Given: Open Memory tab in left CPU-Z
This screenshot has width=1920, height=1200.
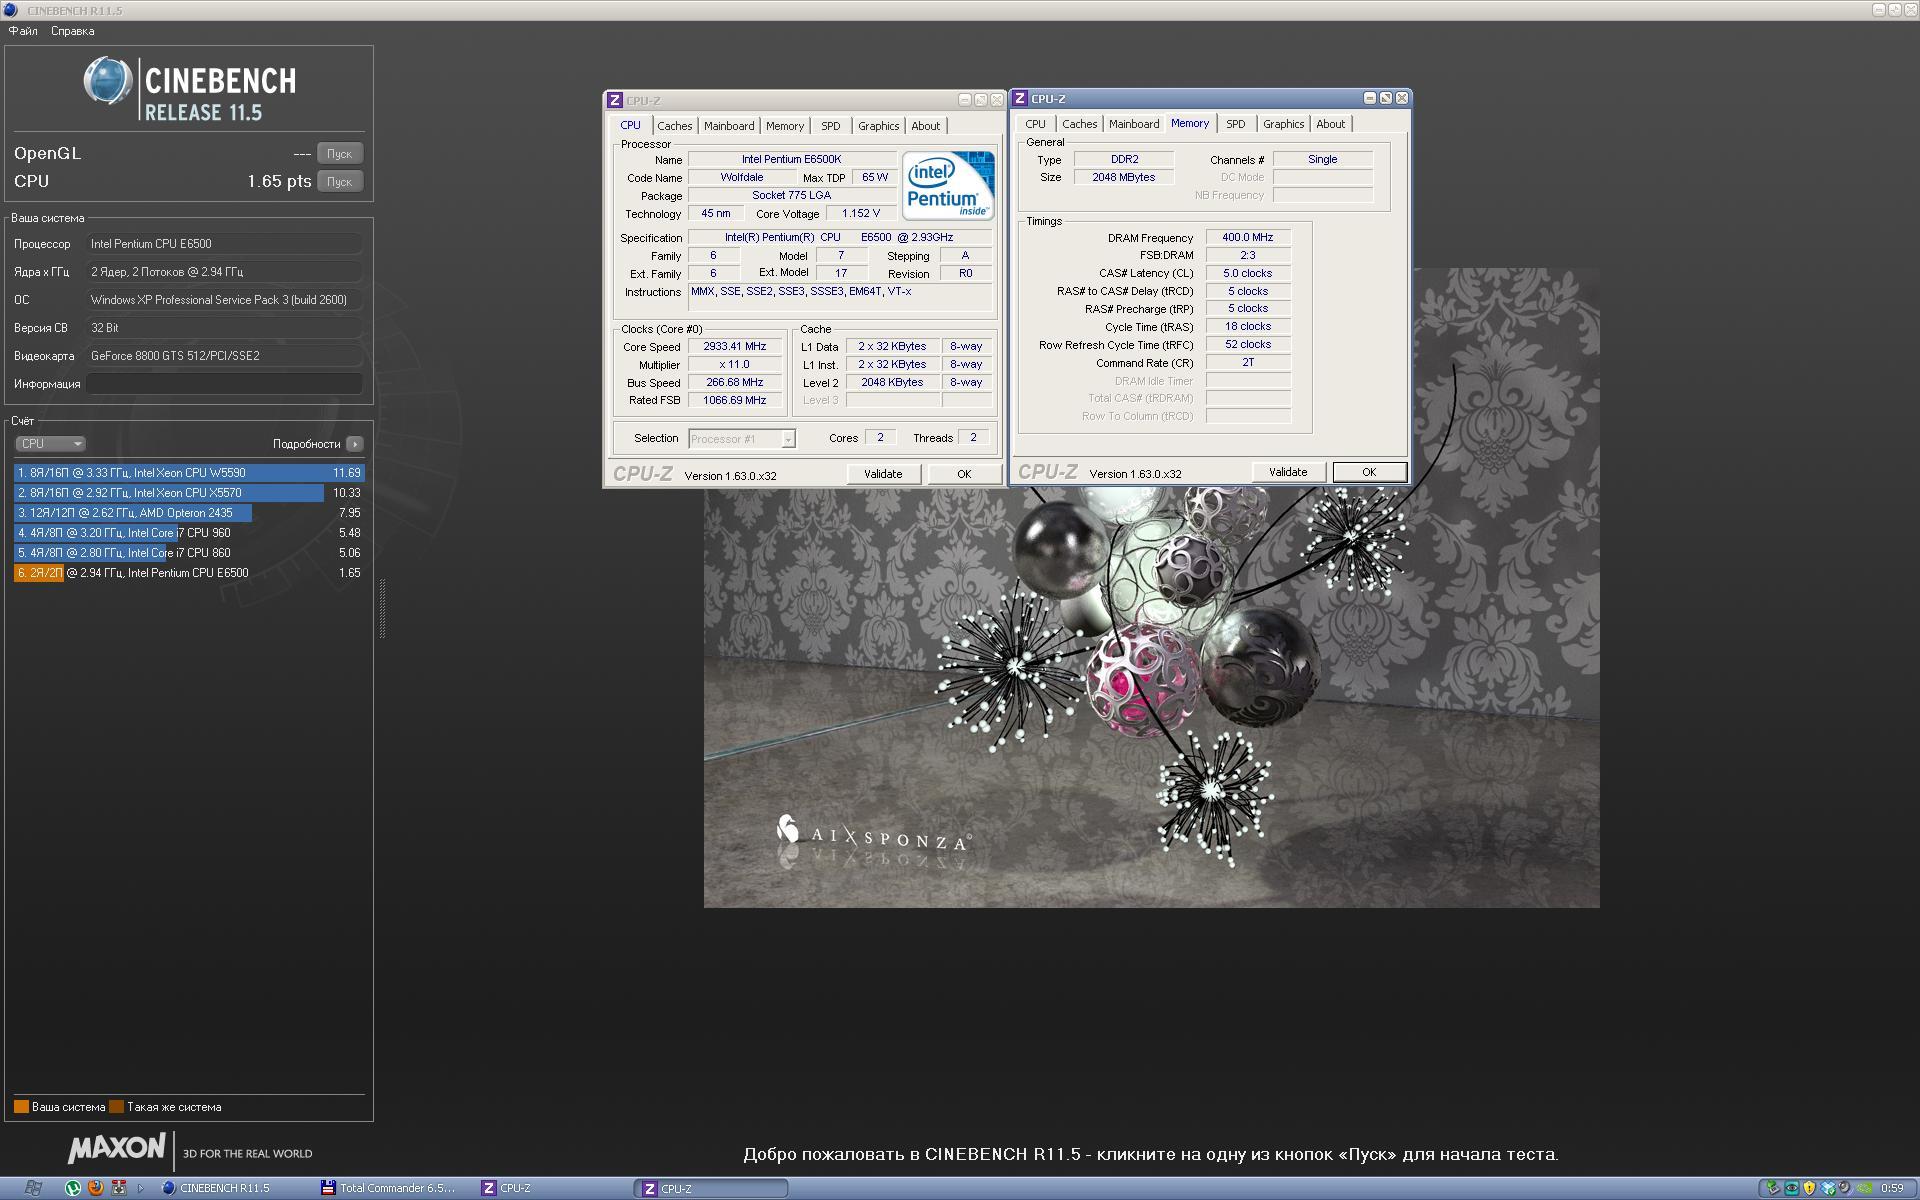Looking at the screenshot, I should click(785, 126).
